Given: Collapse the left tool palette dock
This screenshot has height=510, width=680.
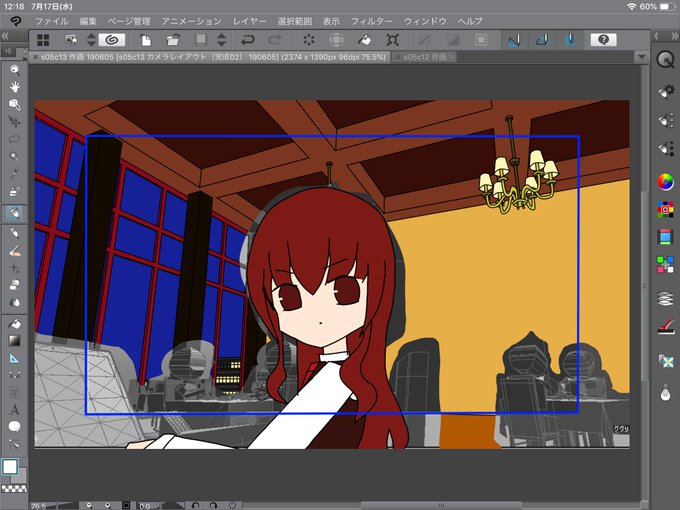Looking at the screenshot, I should pyautogui.click(x=5, y=36).
